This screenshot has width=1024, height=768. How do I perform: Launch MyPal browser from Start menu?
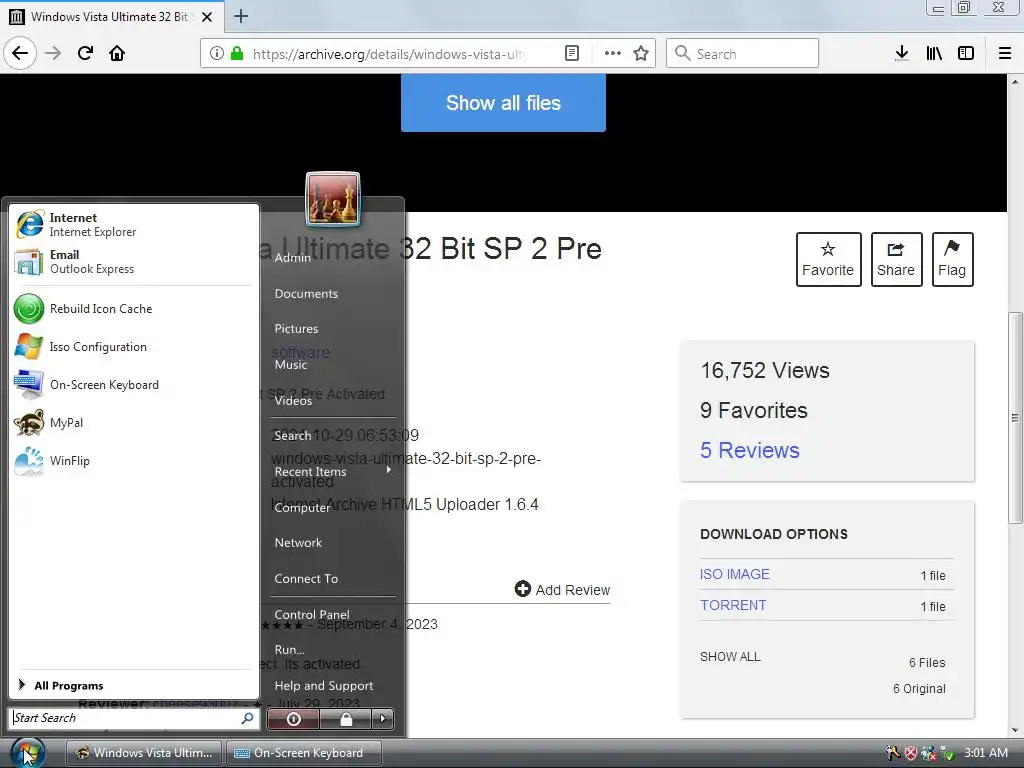pos(131,423)
